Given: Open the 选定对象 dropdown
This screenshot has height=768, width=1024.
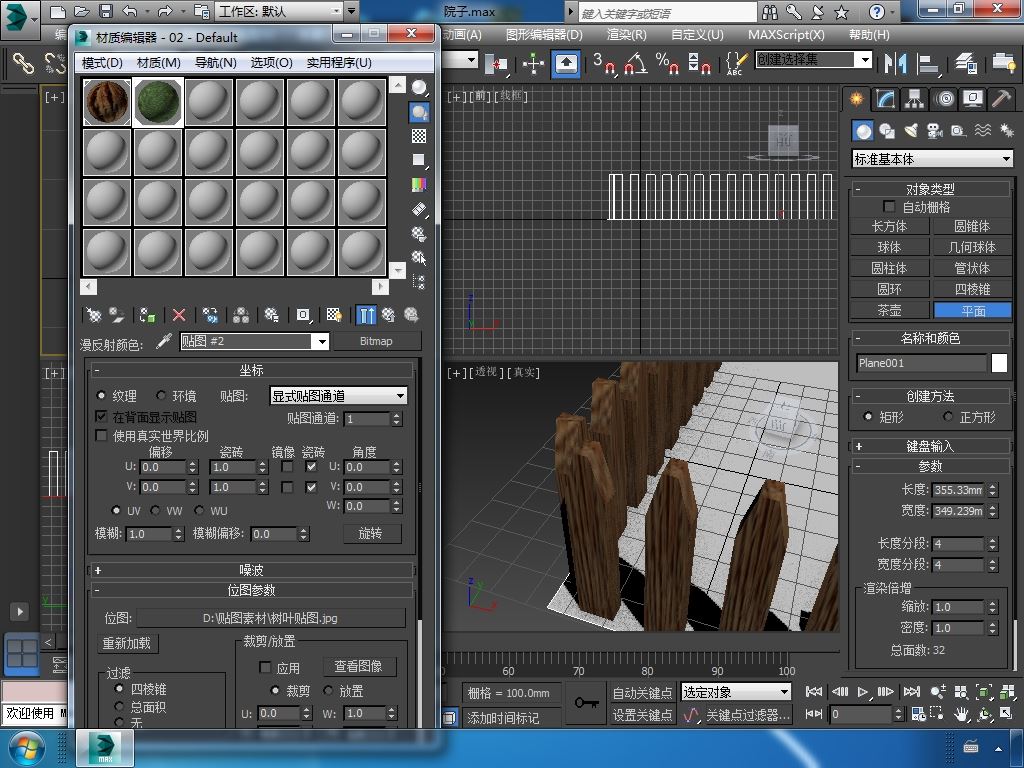Looking at the screenshot, I should click(x=736, y=692).
